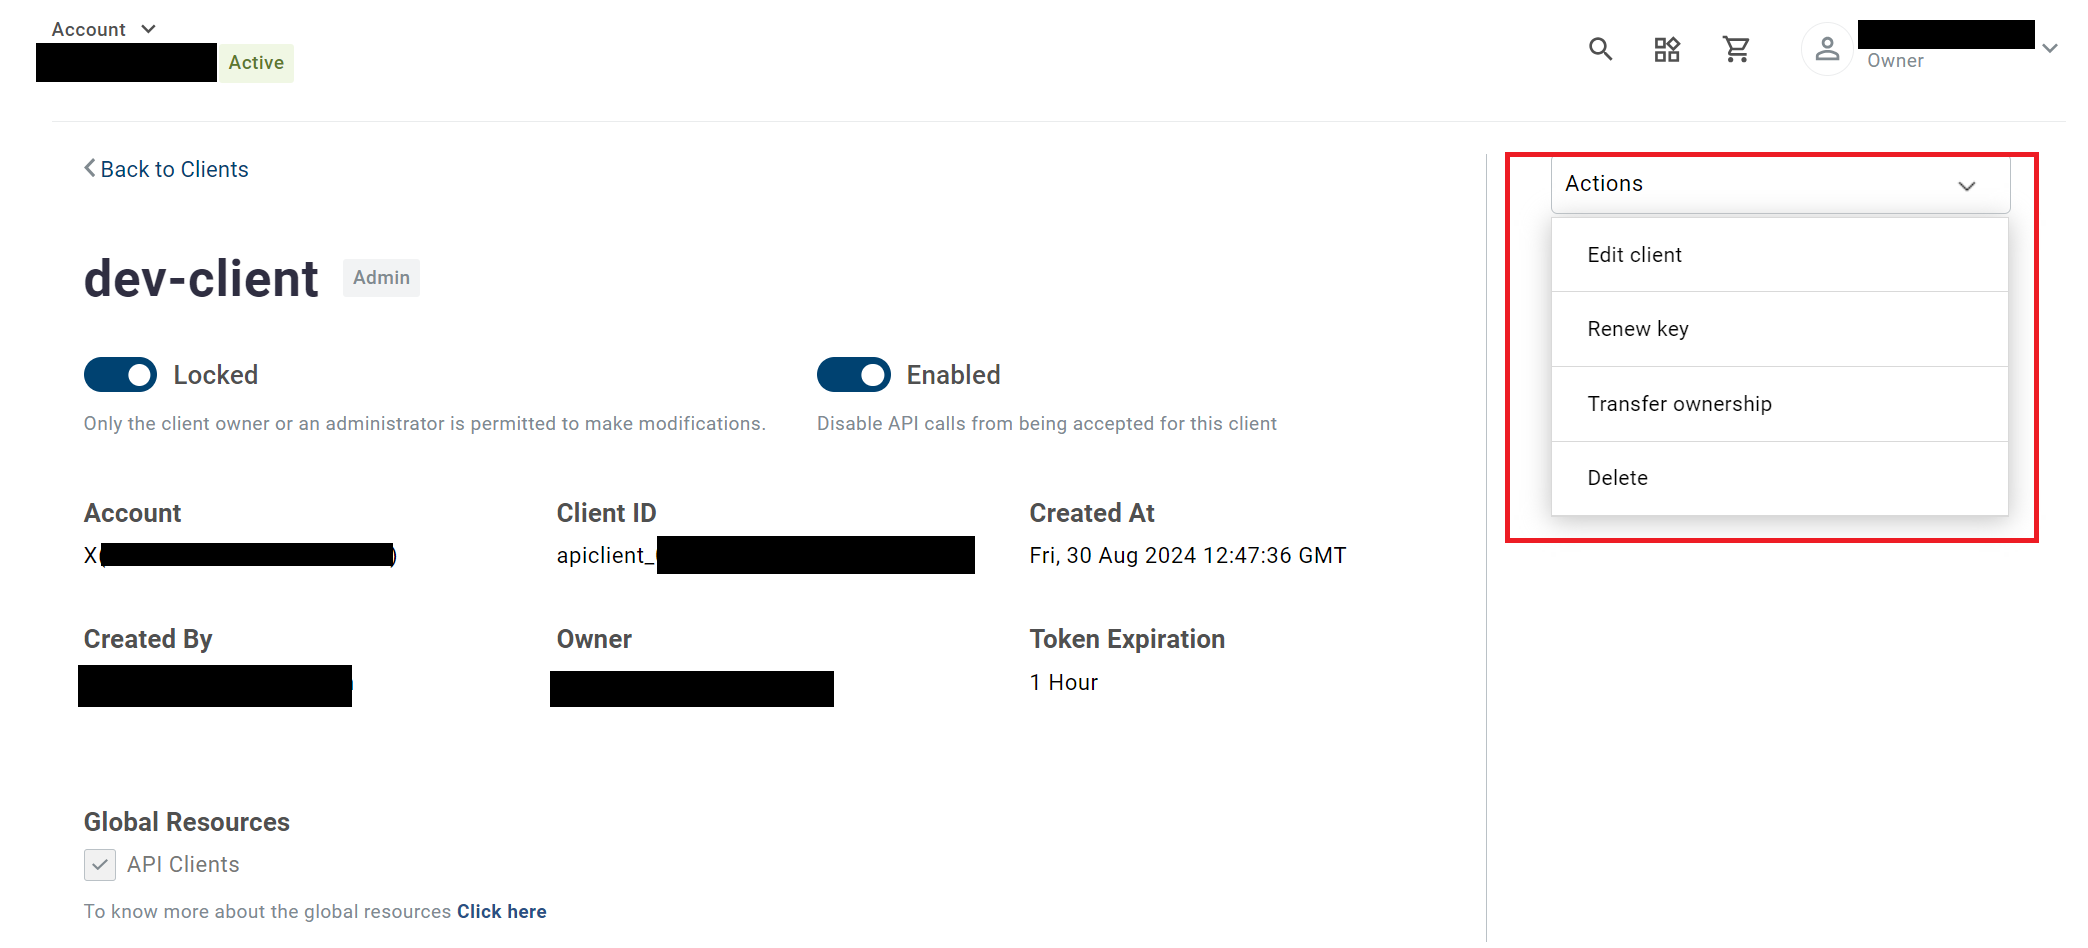Go Back to Clients
The height and width of the screenshot is (948, 2088).
(x=174, y=169)
